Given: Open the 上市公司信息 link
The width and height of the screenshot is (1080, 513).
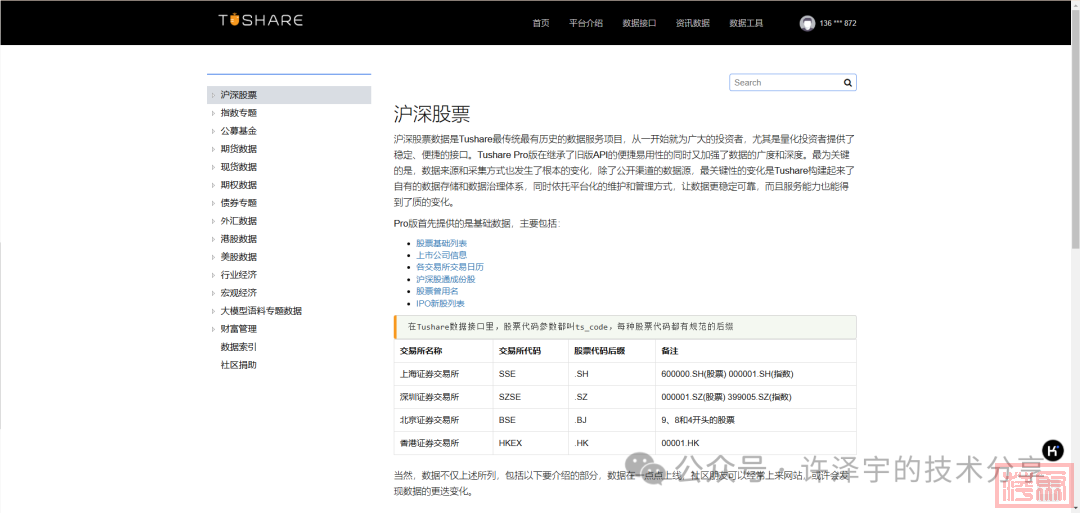Looking at the screenshot, I should click(x=442, y=255).
